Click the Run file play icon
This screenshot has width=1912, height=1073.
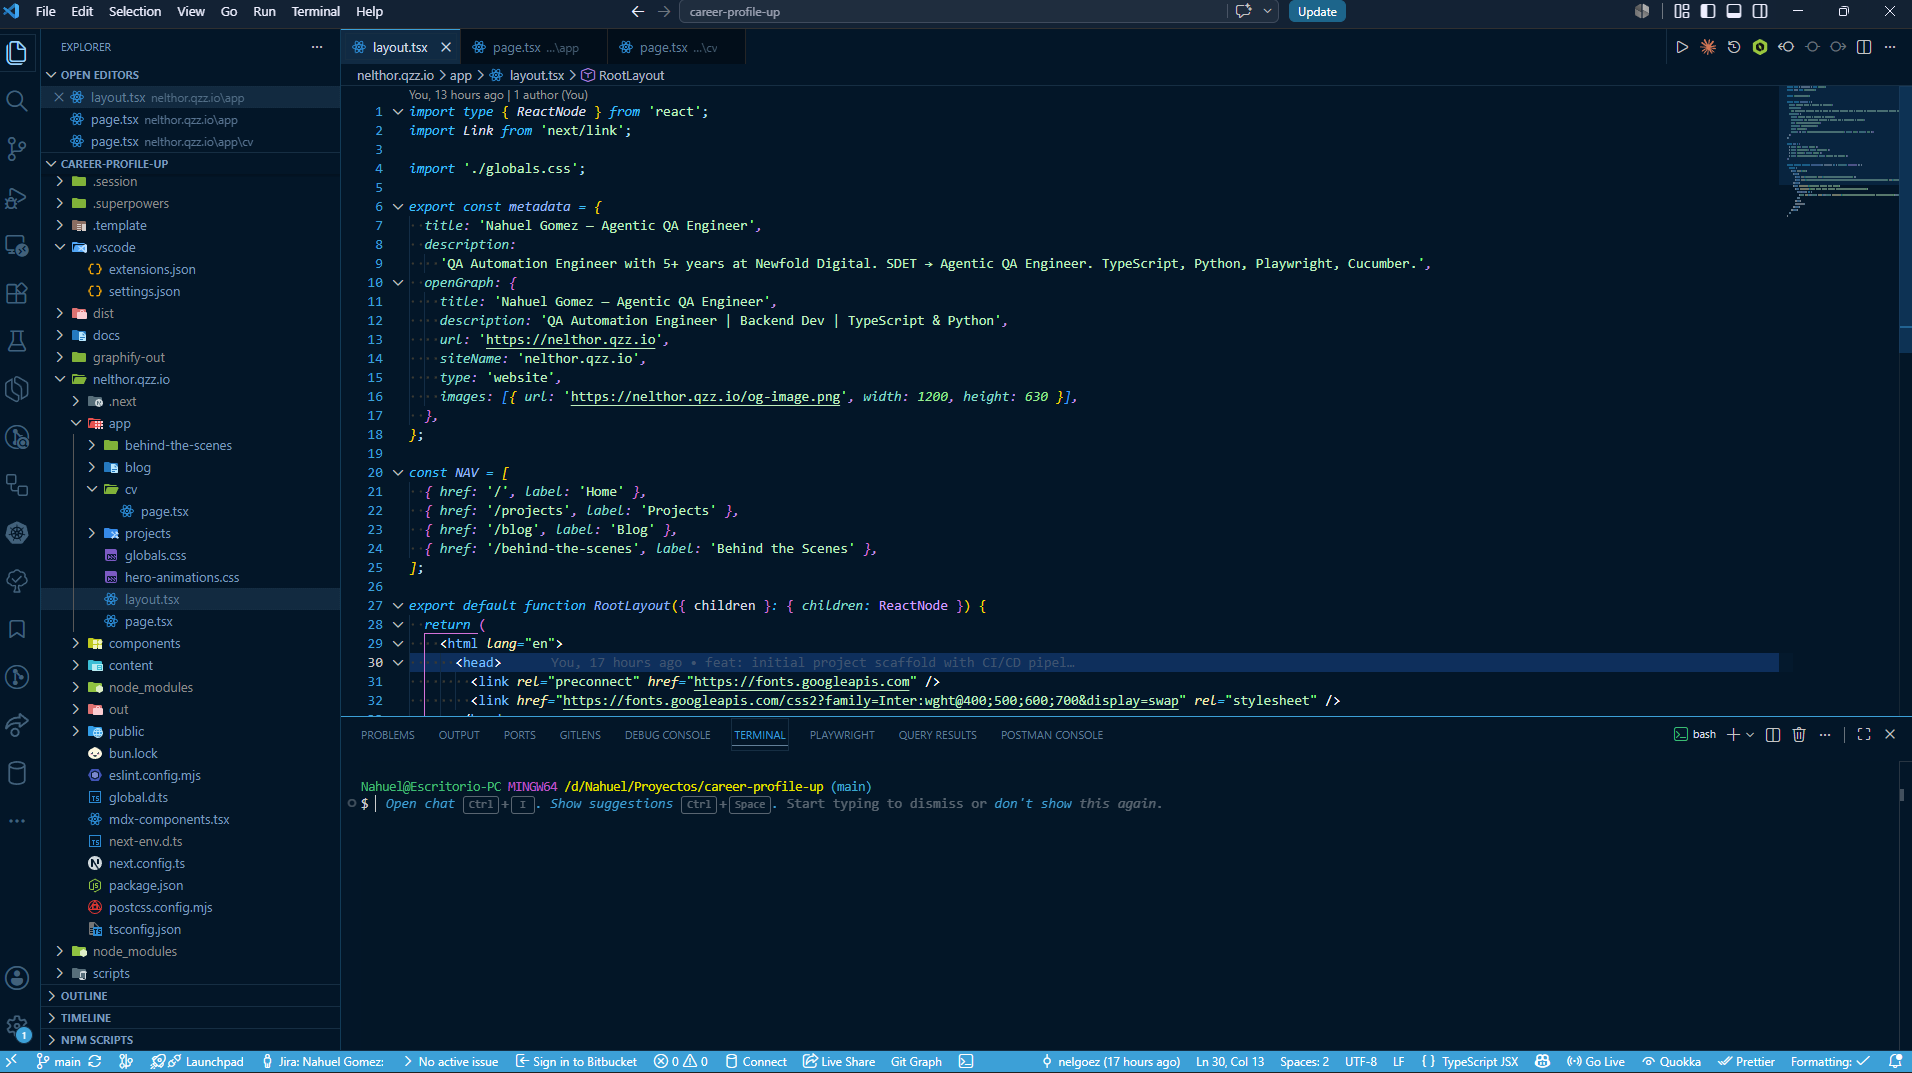[x=1682, y=47]
